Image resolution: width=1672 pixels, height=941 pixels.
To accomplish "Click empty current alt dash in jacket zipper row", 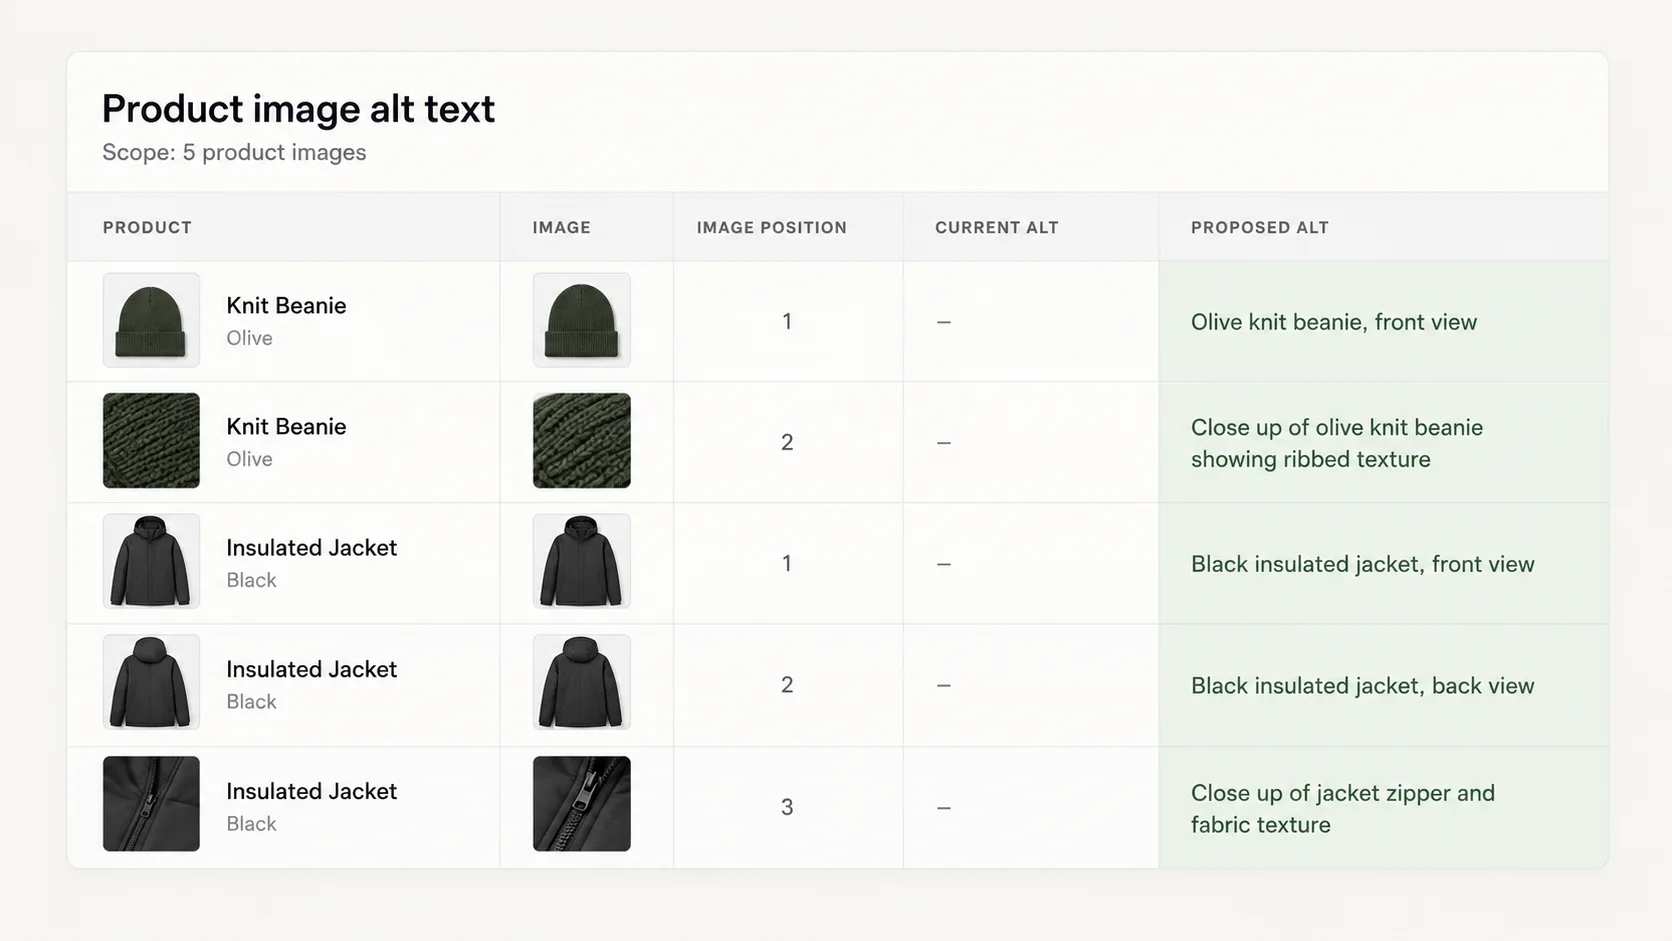I will click(943, 807).
